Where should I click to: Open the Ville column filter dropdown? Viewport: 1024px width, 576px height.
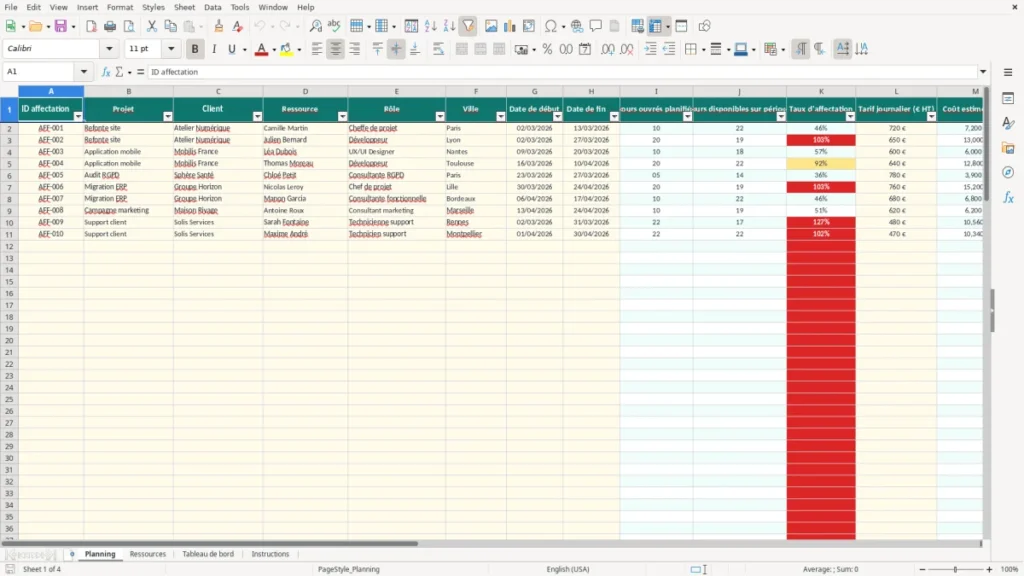point(501,116)
